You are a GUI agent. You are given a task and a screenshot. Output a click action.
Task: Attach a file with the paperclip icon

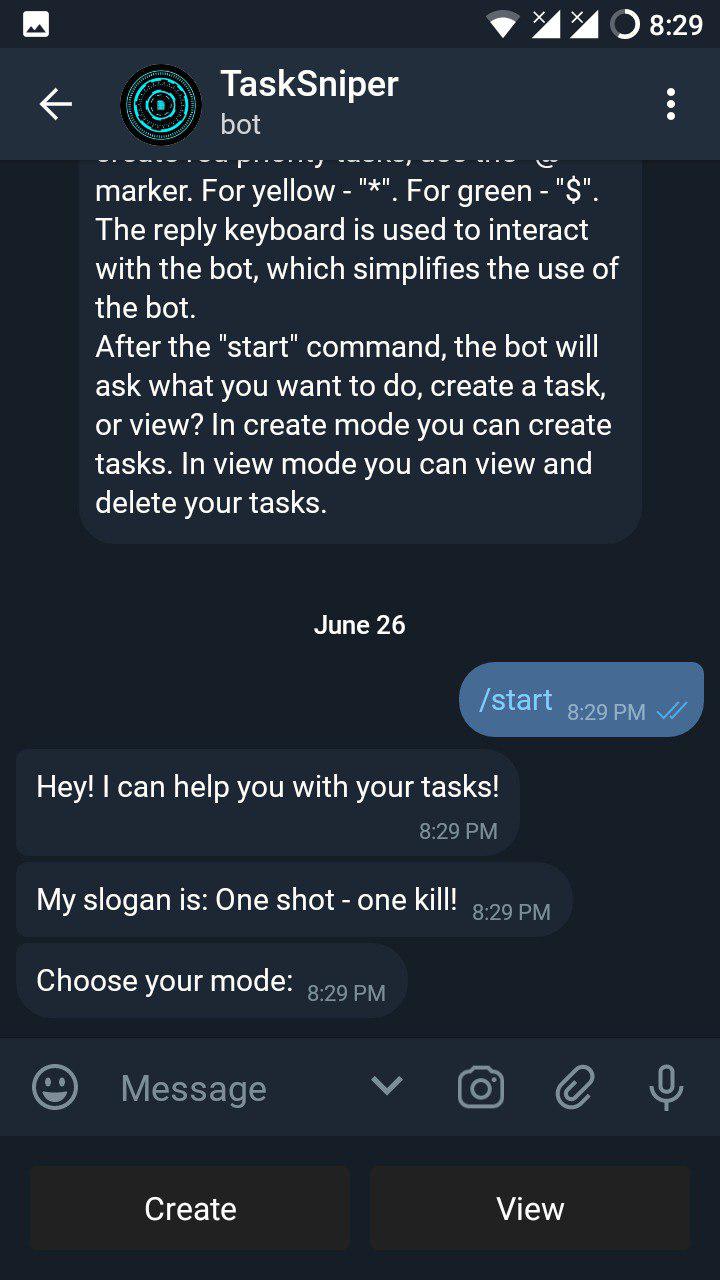(574, 1087)
